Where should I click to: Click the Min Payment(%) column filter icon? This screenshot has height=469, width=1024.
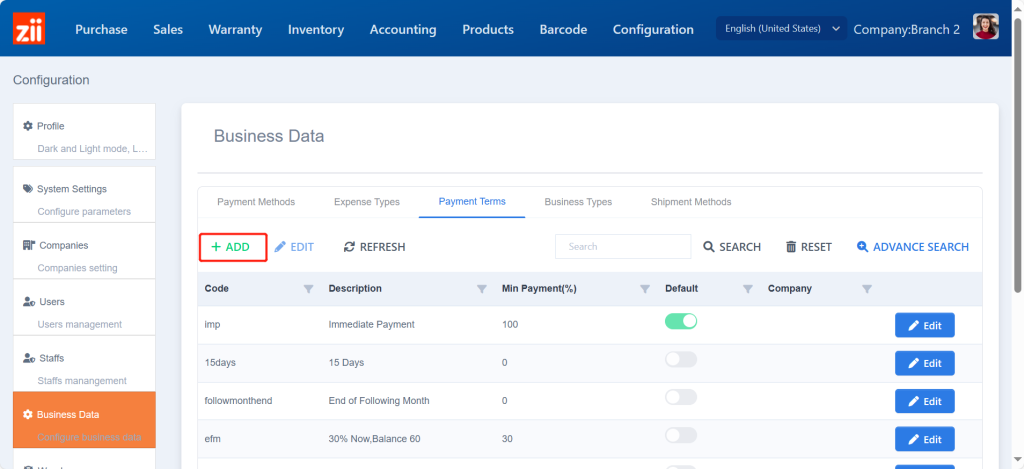645,289
